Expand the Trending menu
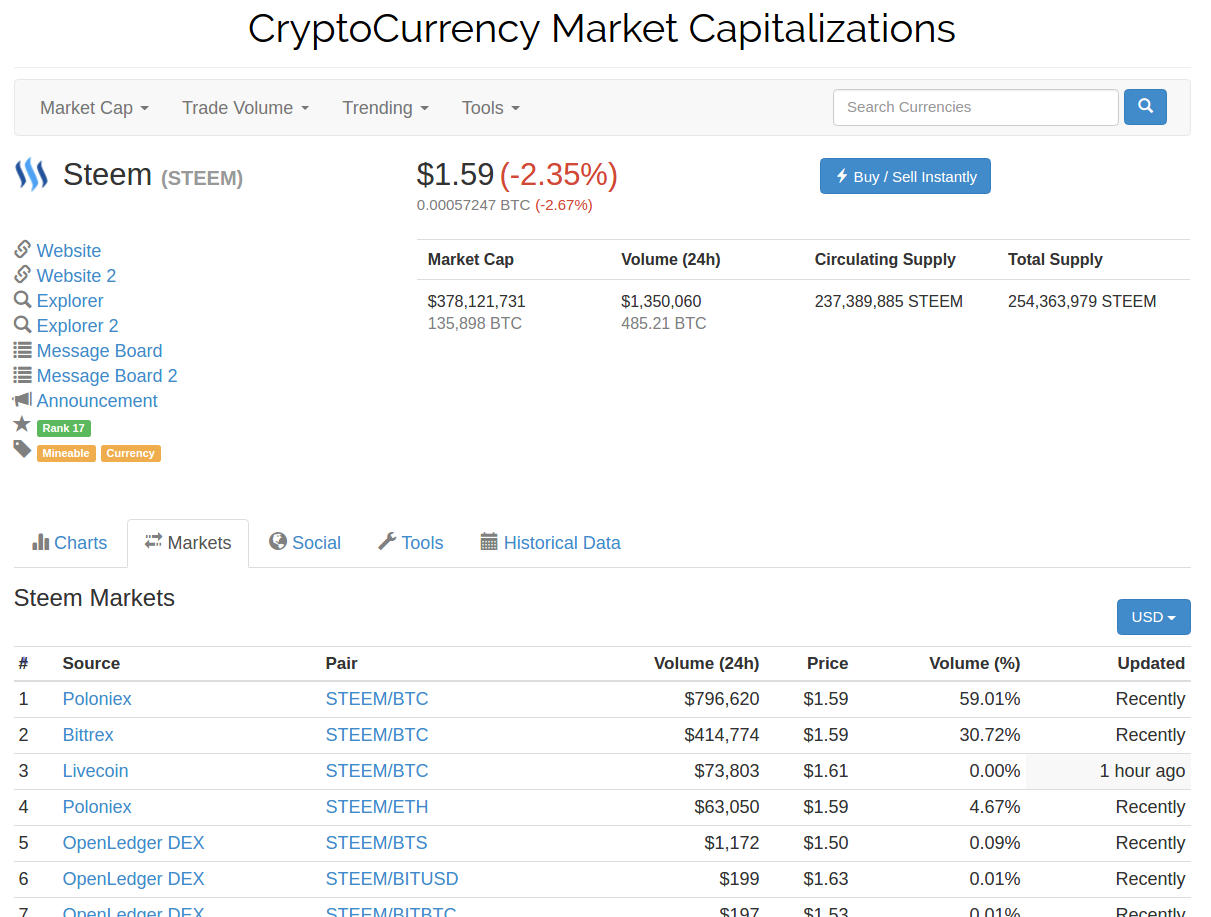The image size is (1211, 917). tap(385, 108)
